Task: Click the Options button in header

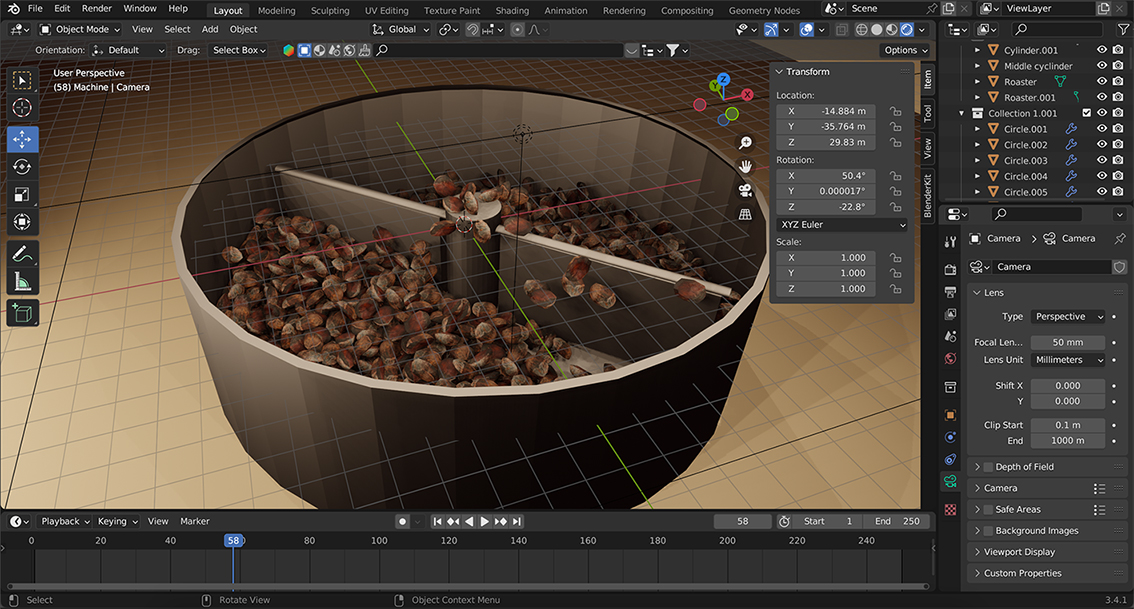Action: pos(905,50)
